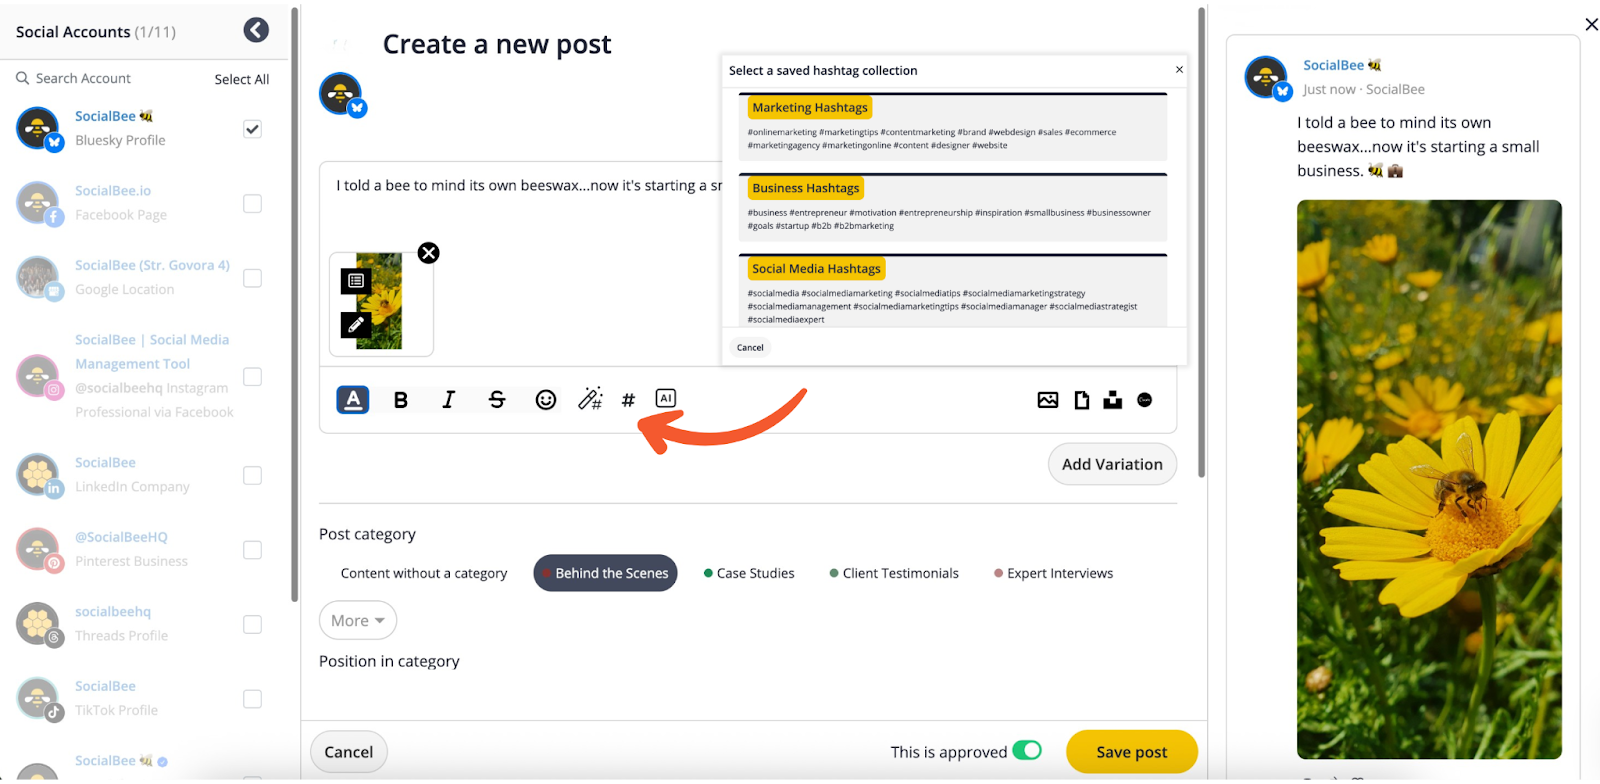Apply strikethrough formatting
1600x784 pixels.
pyautogui.click(x=497, y=400)
